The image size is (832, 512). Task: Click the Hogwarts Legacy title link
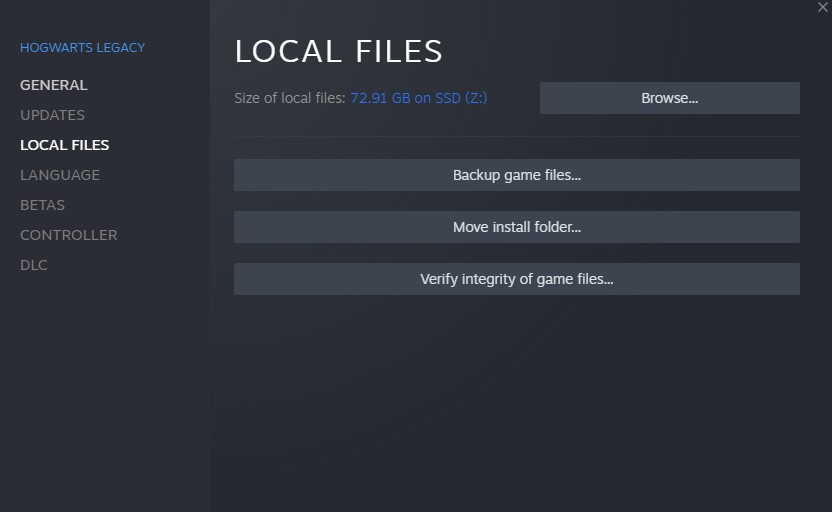82,48
